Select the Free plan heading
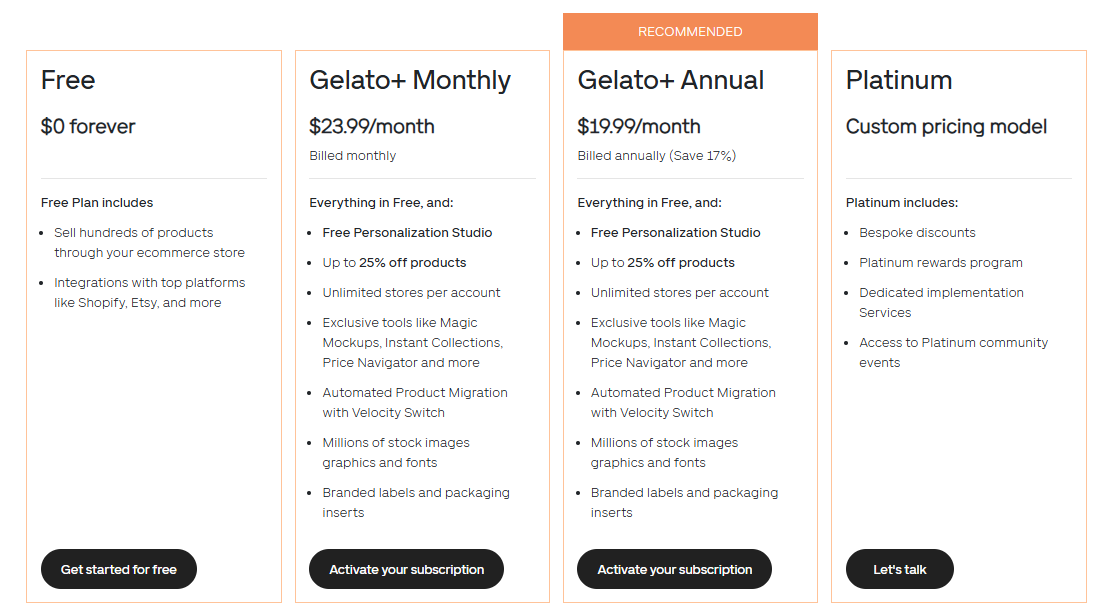Screen dimensions: 1100x609 point(68,80)
